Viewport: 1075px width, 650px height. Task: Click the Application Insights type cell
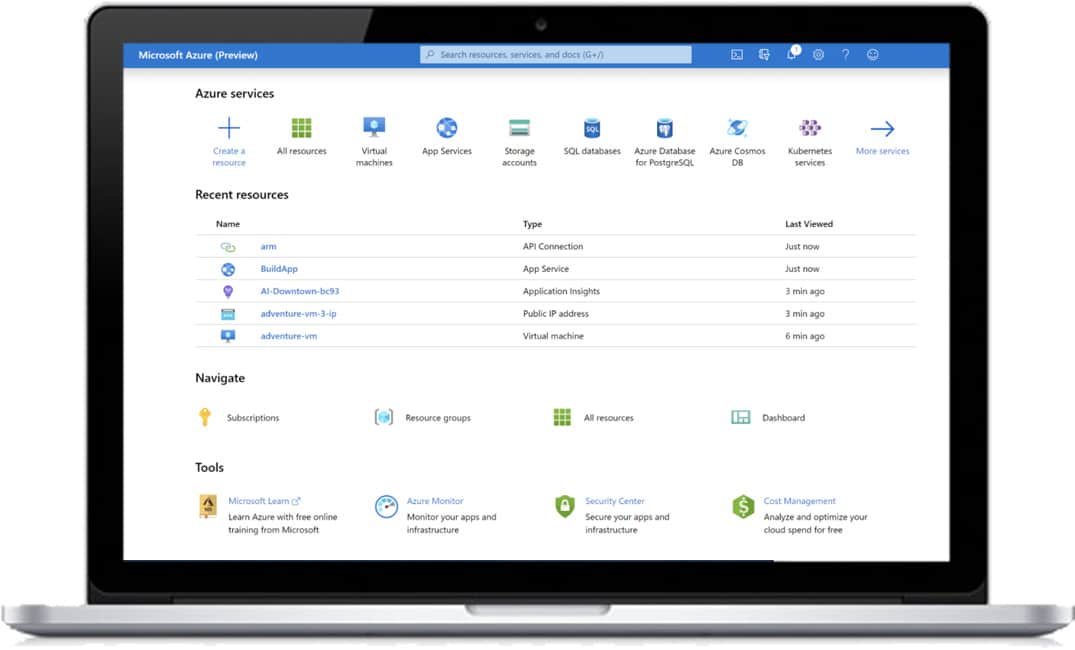561,291
